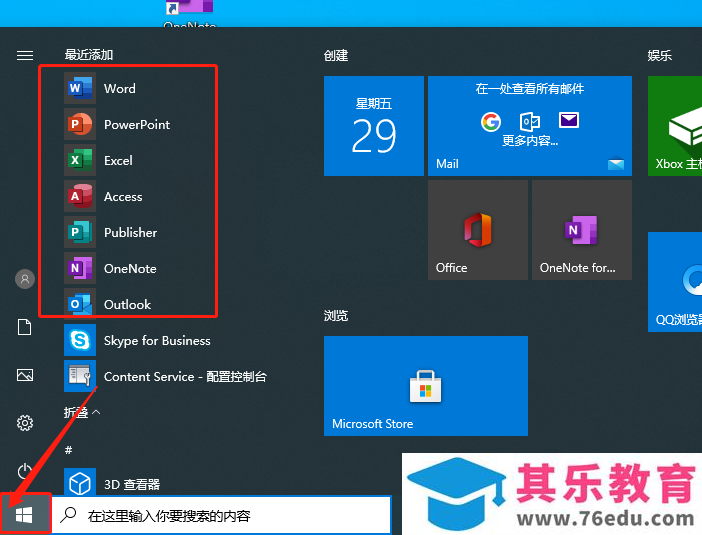Focus the taskbar search box
The width and height of the screenshot is (702, 535).
point(222,515)
